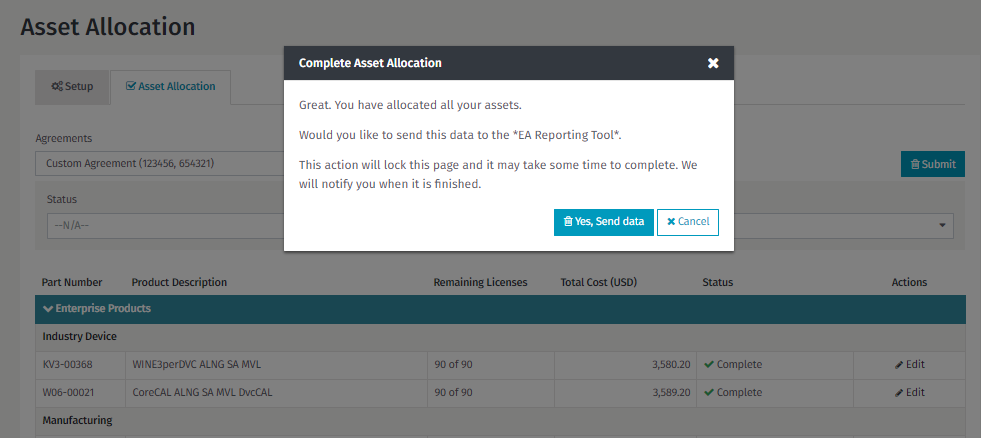The width and height of the screenshot is (981, 438).
Task: Open part number KV3-00368 link
Action: [67, 365]
